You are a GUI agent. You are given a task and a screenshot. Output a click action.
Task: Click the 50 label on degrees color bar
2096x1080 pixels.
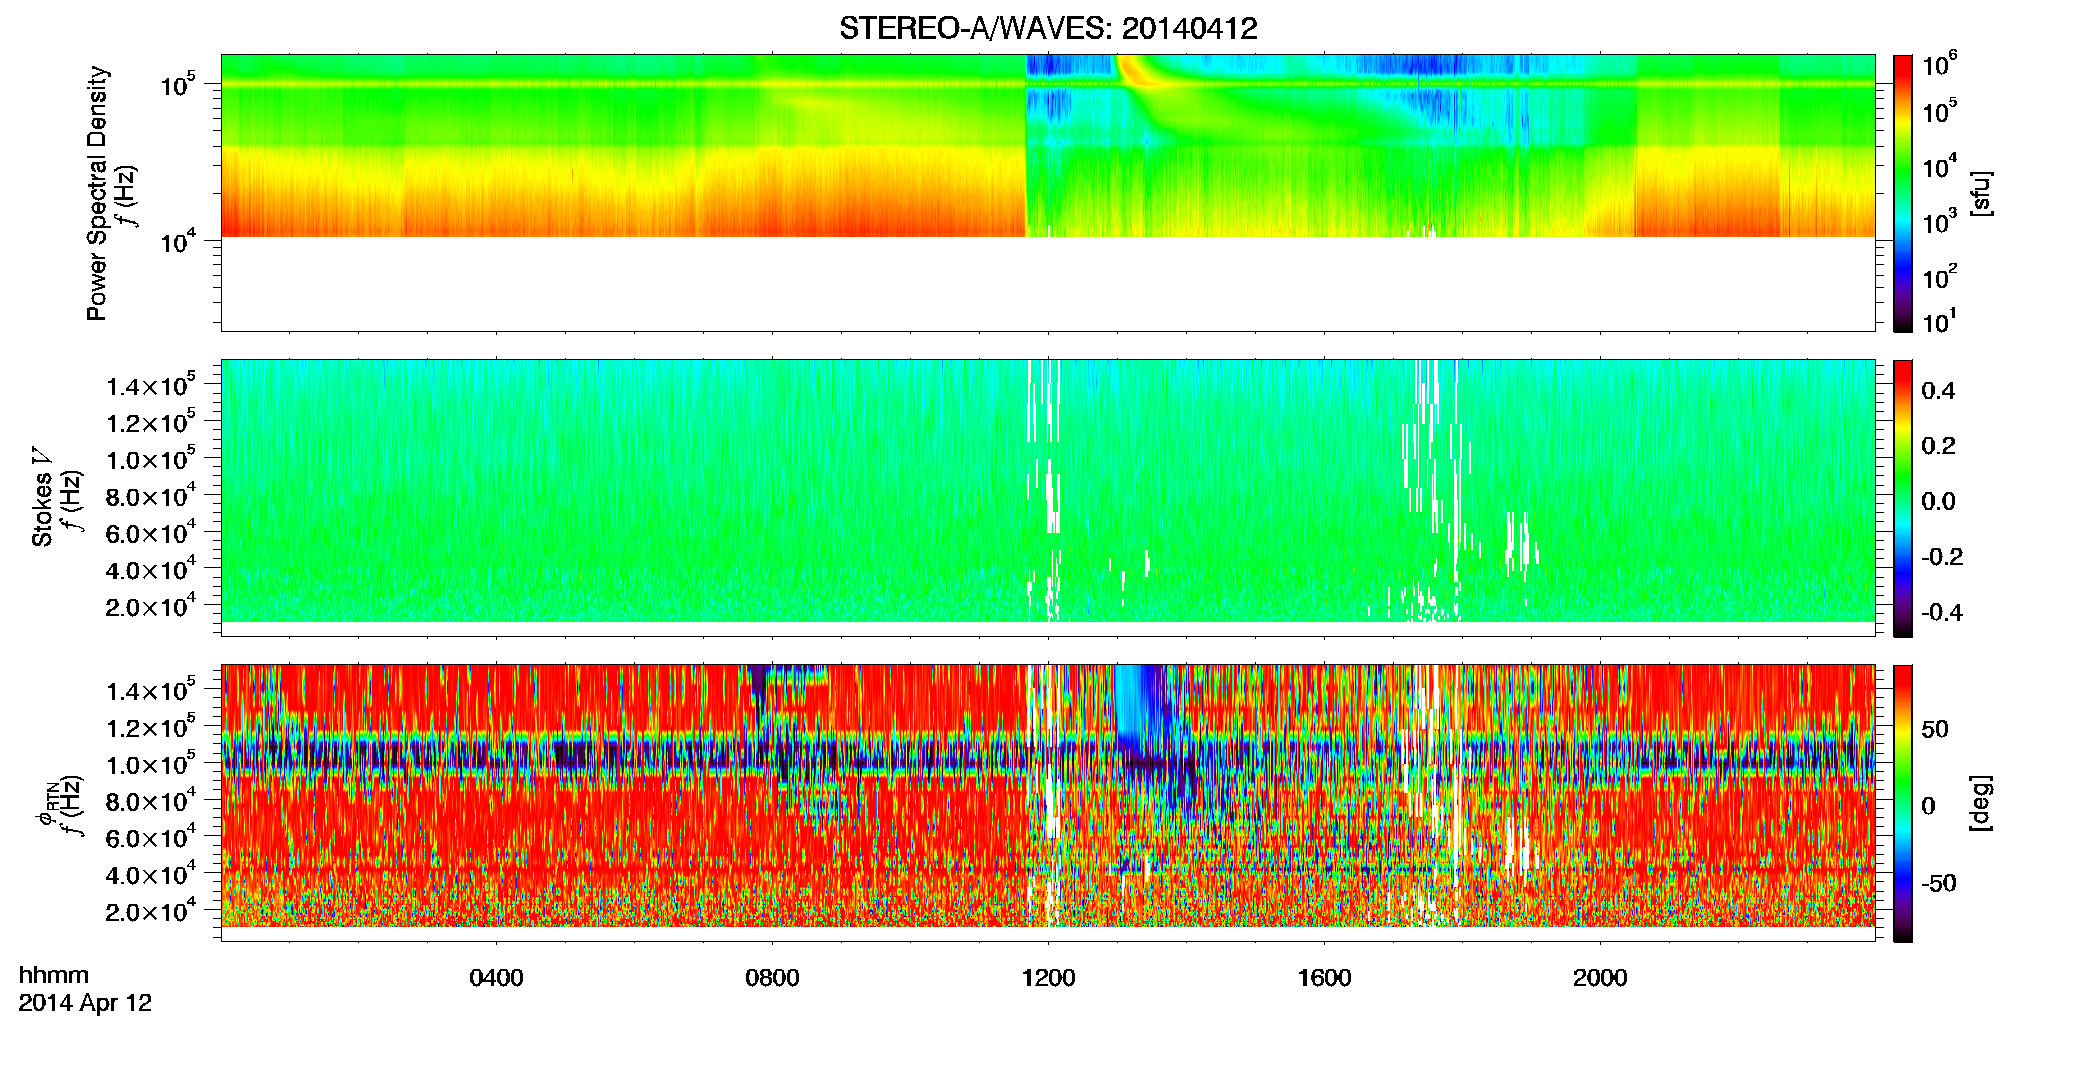[x=1935, y=729]
